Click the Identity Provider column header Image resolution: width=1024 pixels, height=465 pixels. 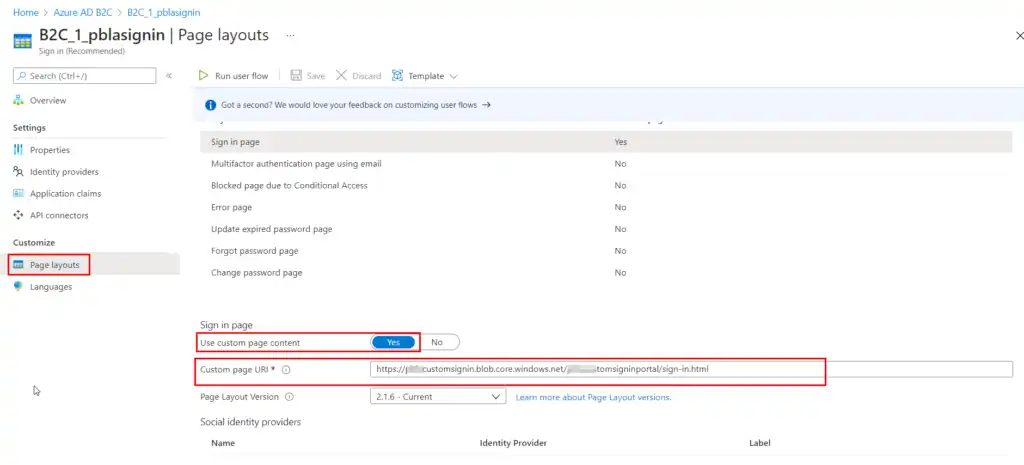coord(513,443)
